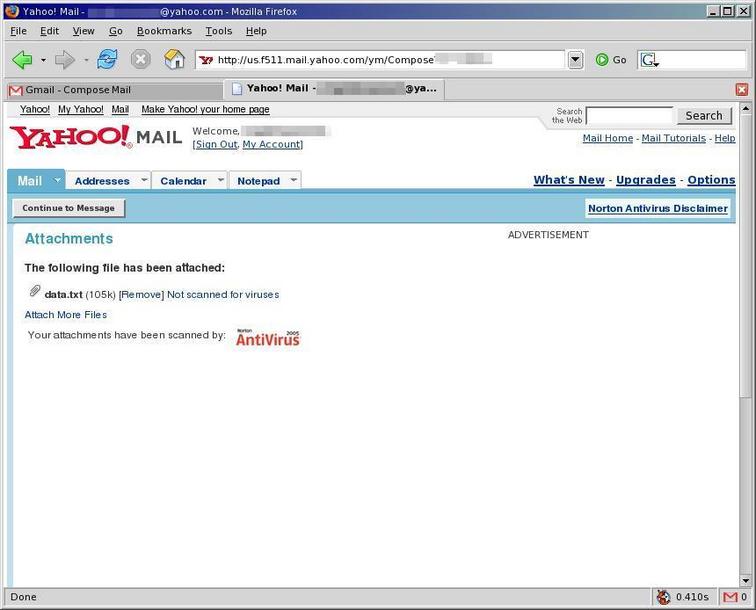Click the Sign Out link
Image resolution: width=756 pixels, height=610 pixels.
point(216,144)
